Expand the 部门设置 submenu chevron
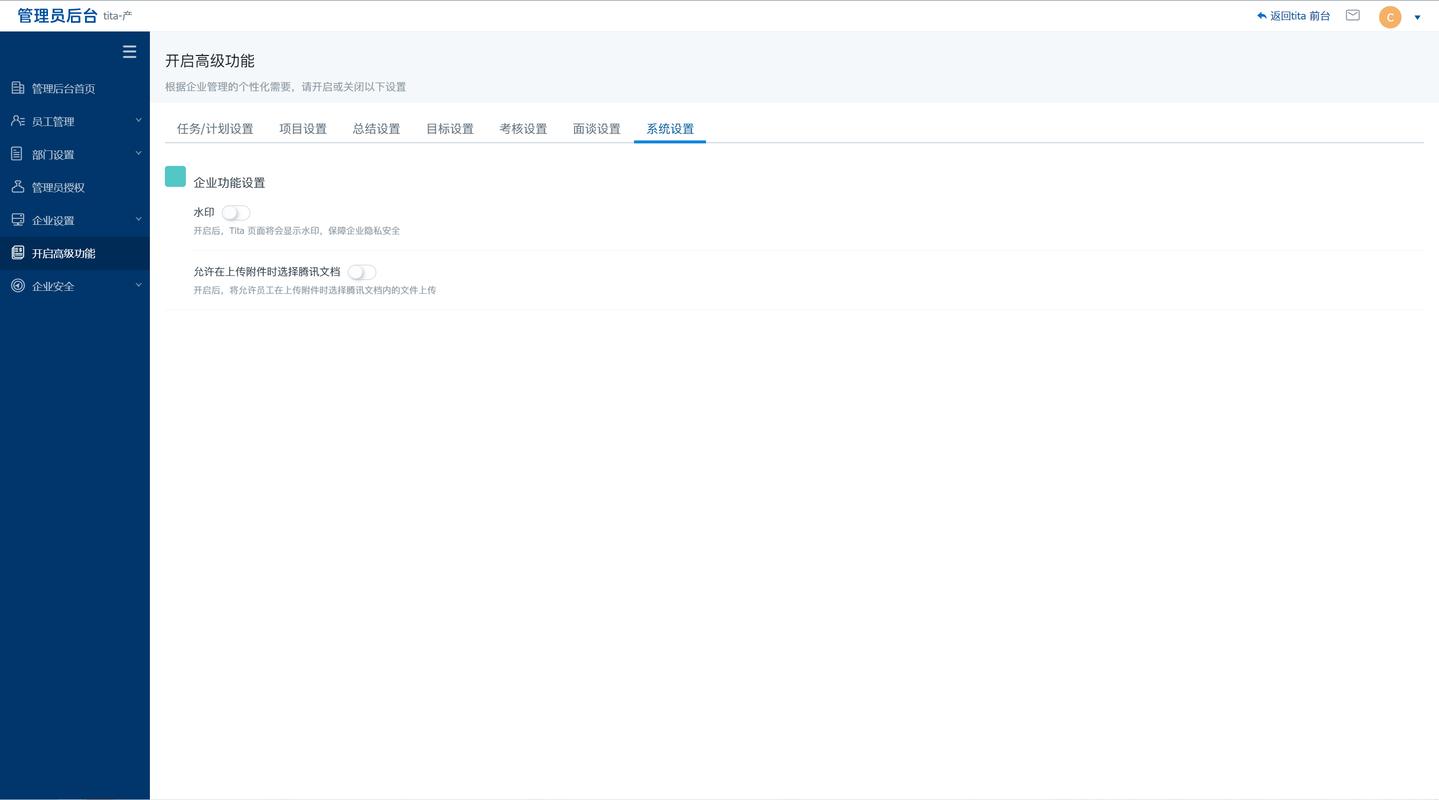 point(139,153)
